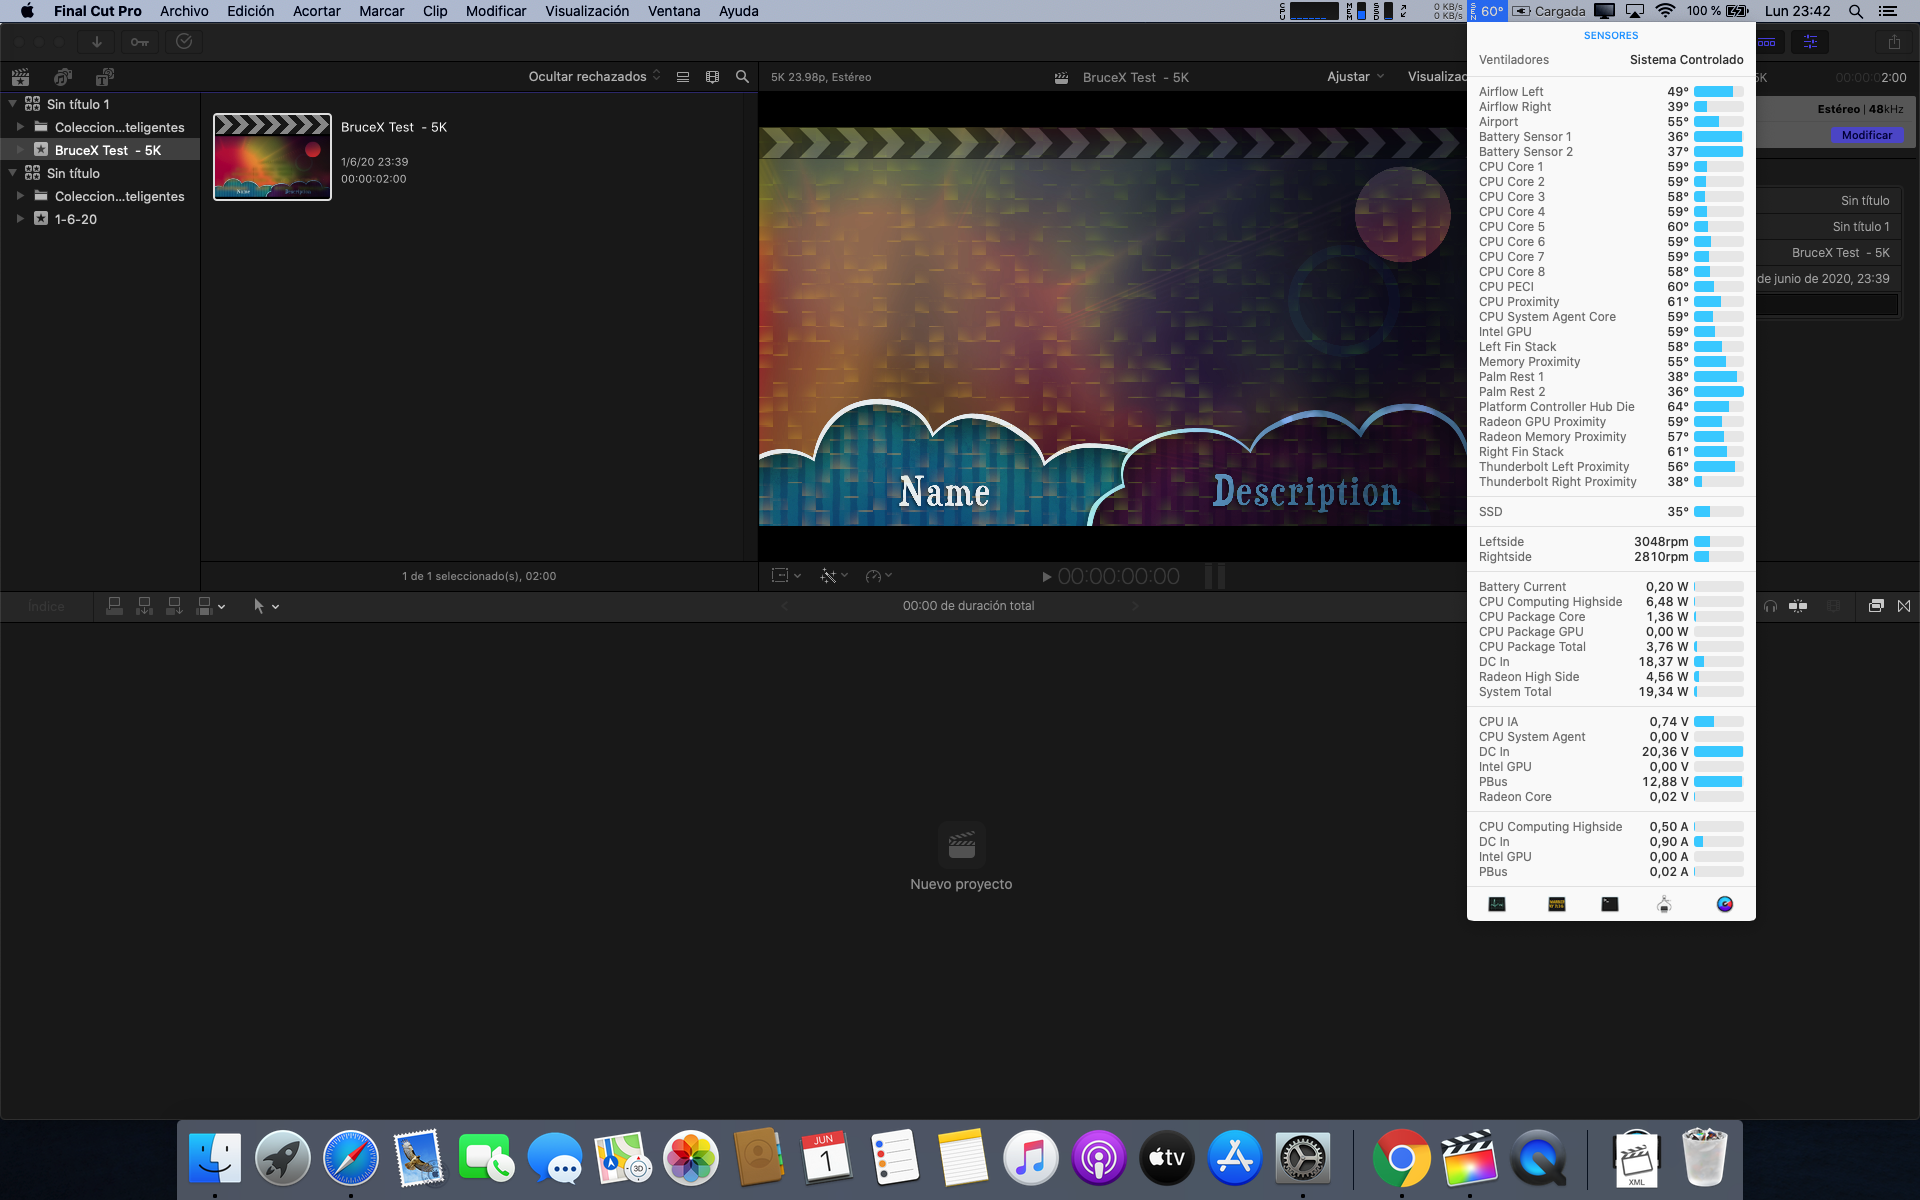Screen dimensions: 1920x1200
Task: Expand the 1-6-20 event
Action: pos(20,219)
